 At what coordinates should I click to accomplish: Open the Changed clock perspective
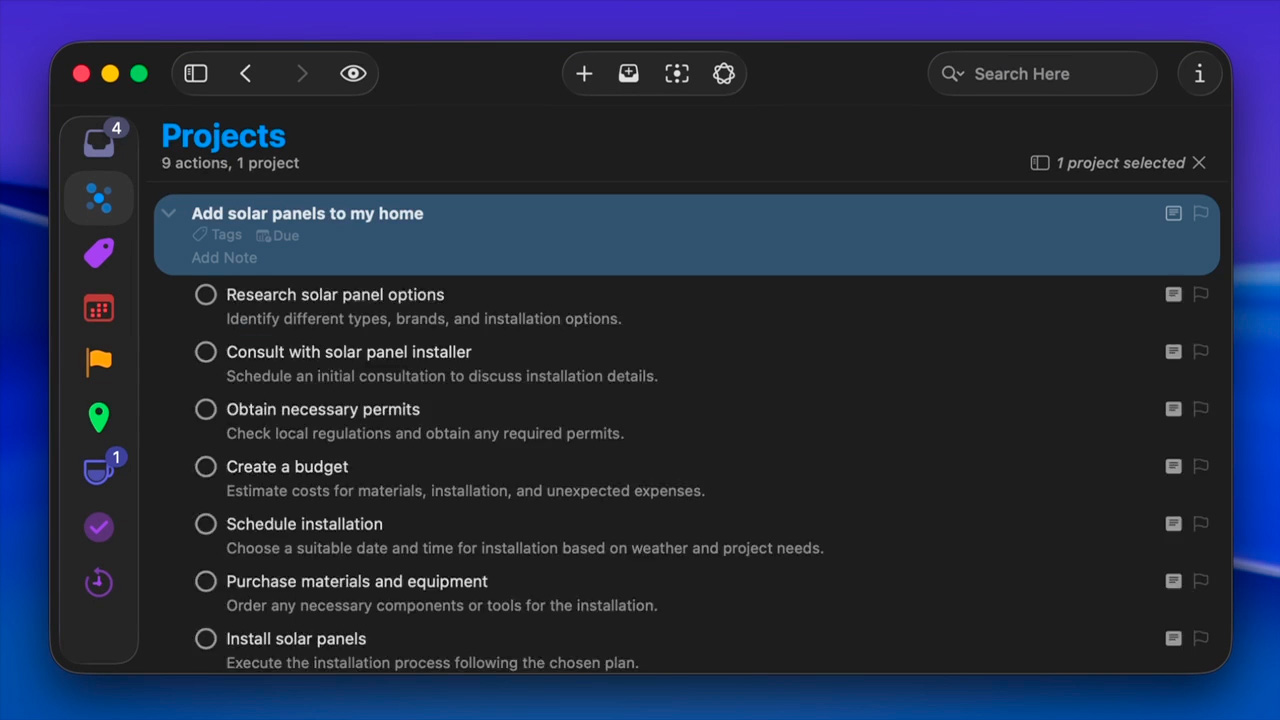pos(99,582)
